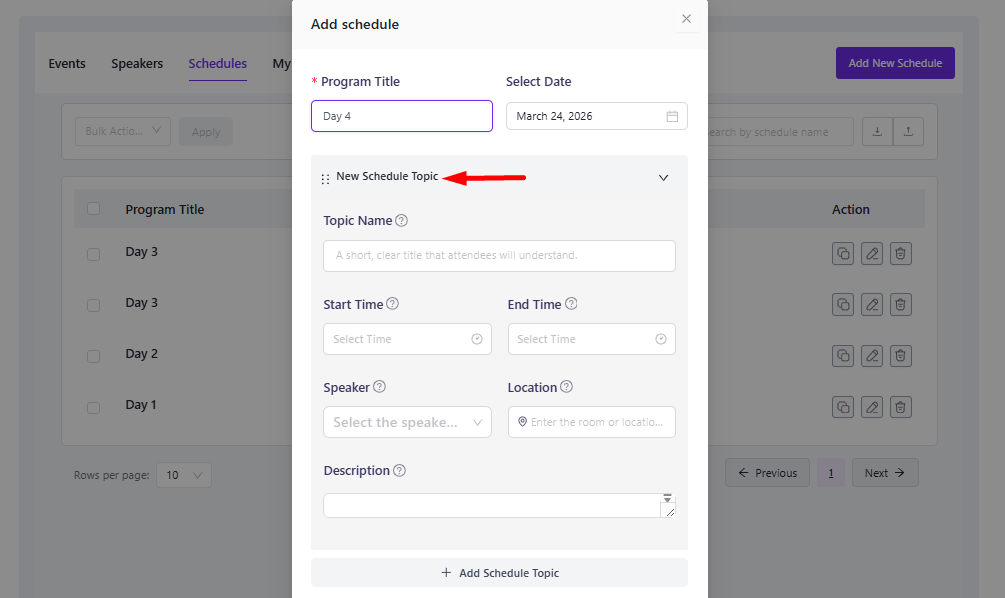
Task: Switch to the Events tab
Action: point(67,64)
